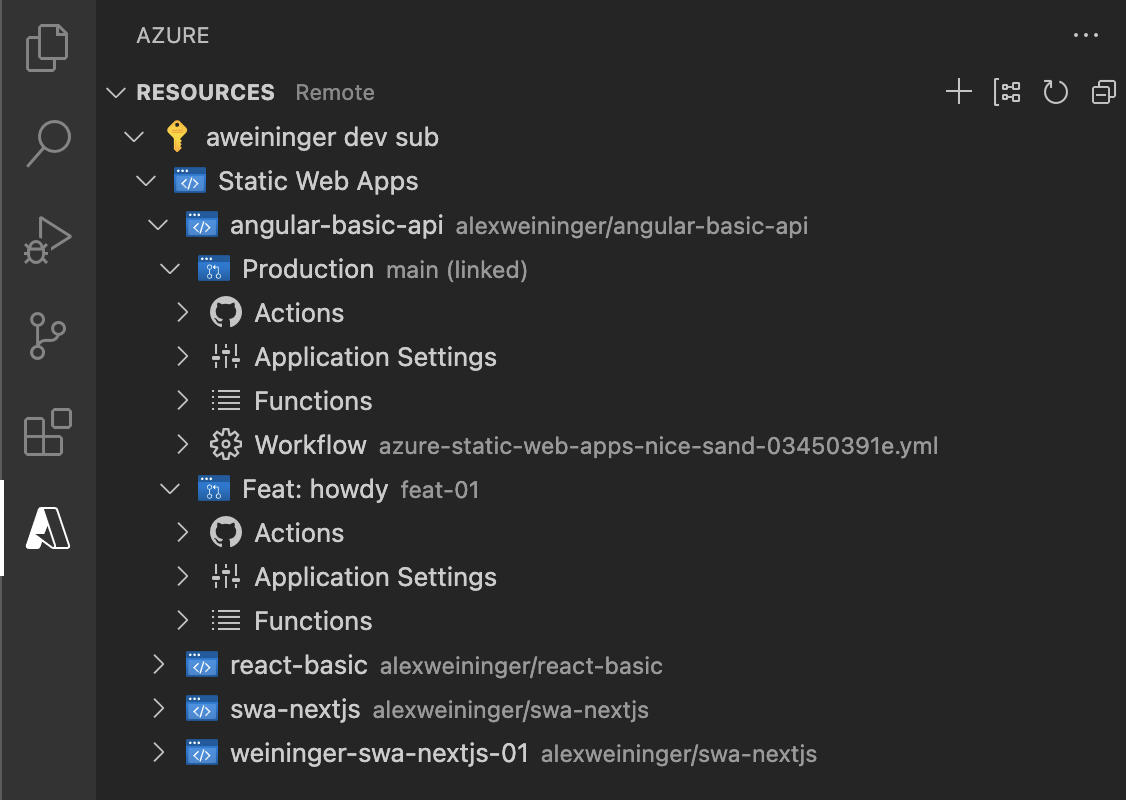
Task: Select Functions under Feat: howdy
Action: pos(313,621)
